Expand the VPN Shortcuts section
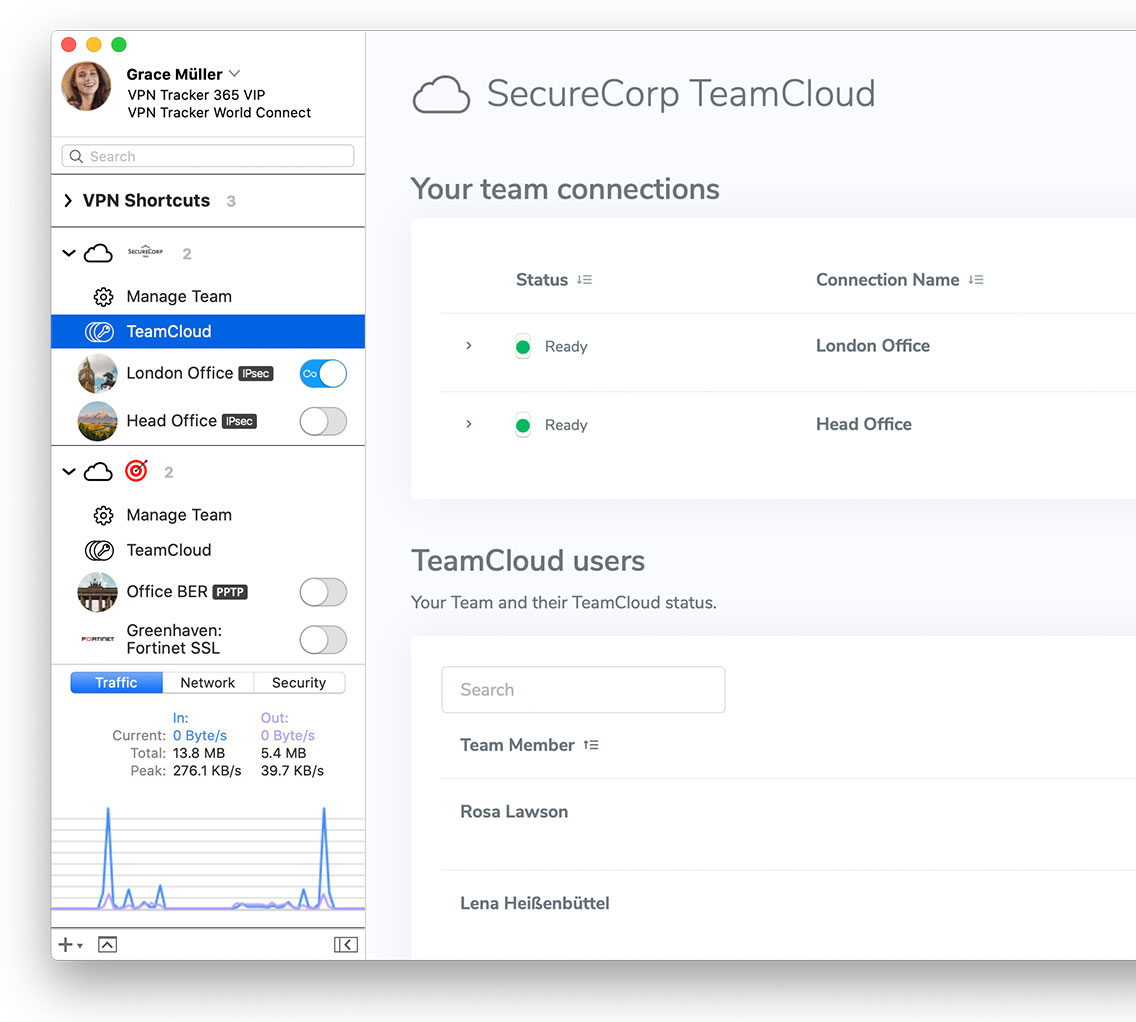The height and width of the screenshot is (1022, 1136). 68,201
